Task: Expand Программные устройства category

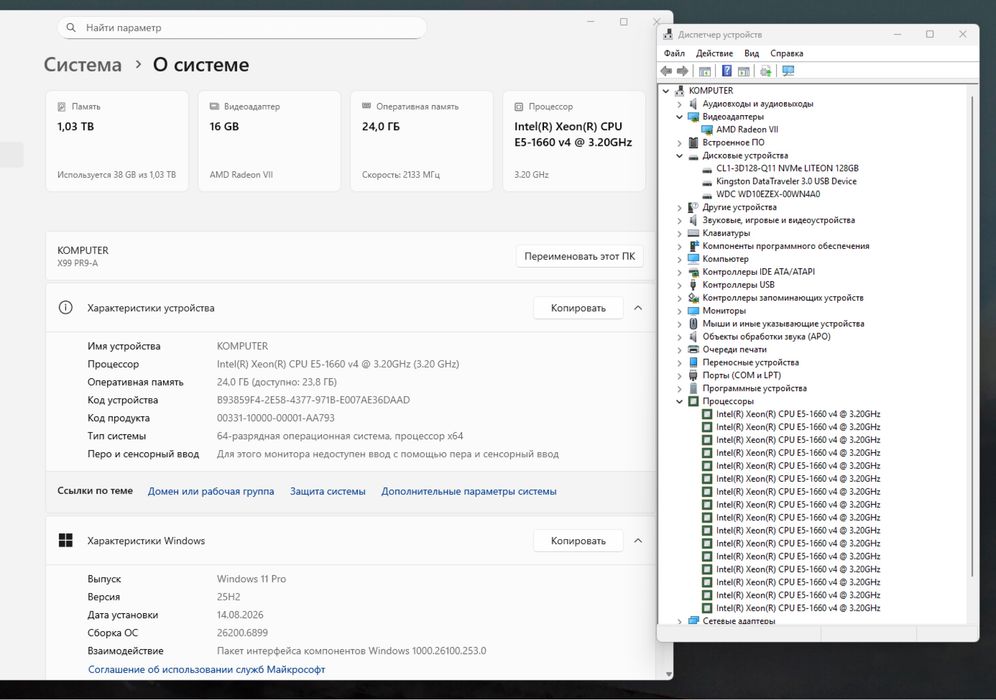Action: point(679,388)
